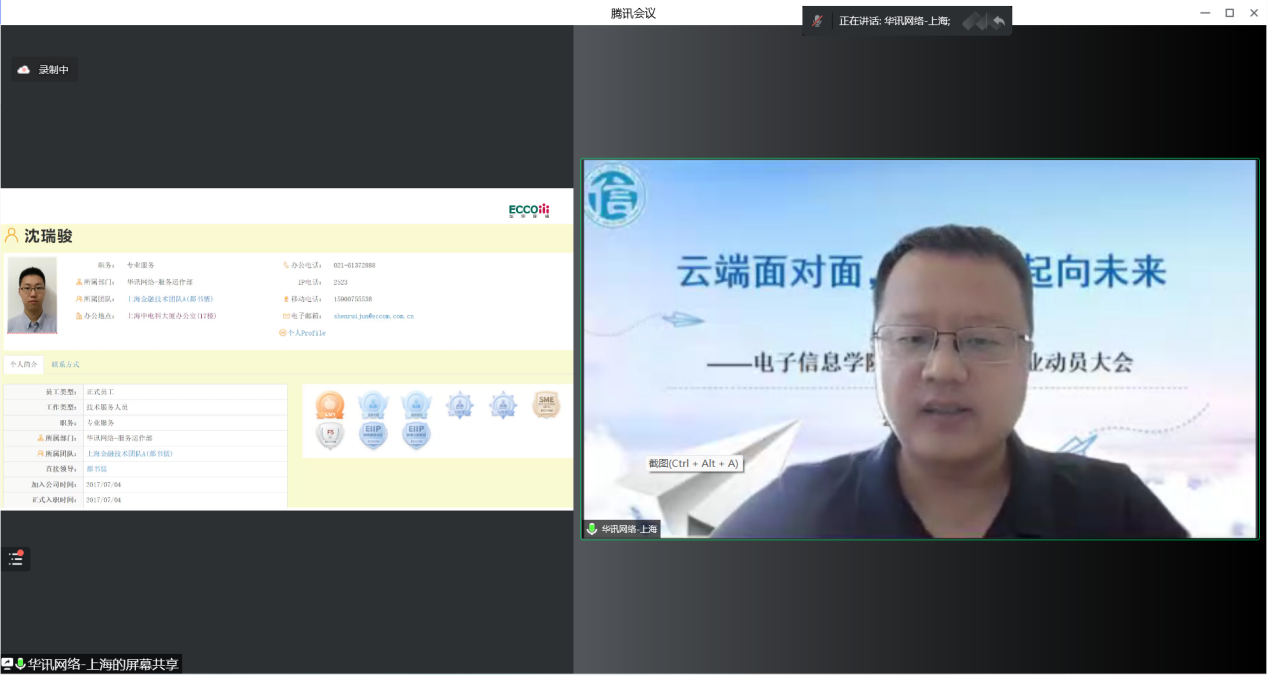The image size is (1267, 675).
Task: Open the list panel icon with red dot
Action: 16,559
